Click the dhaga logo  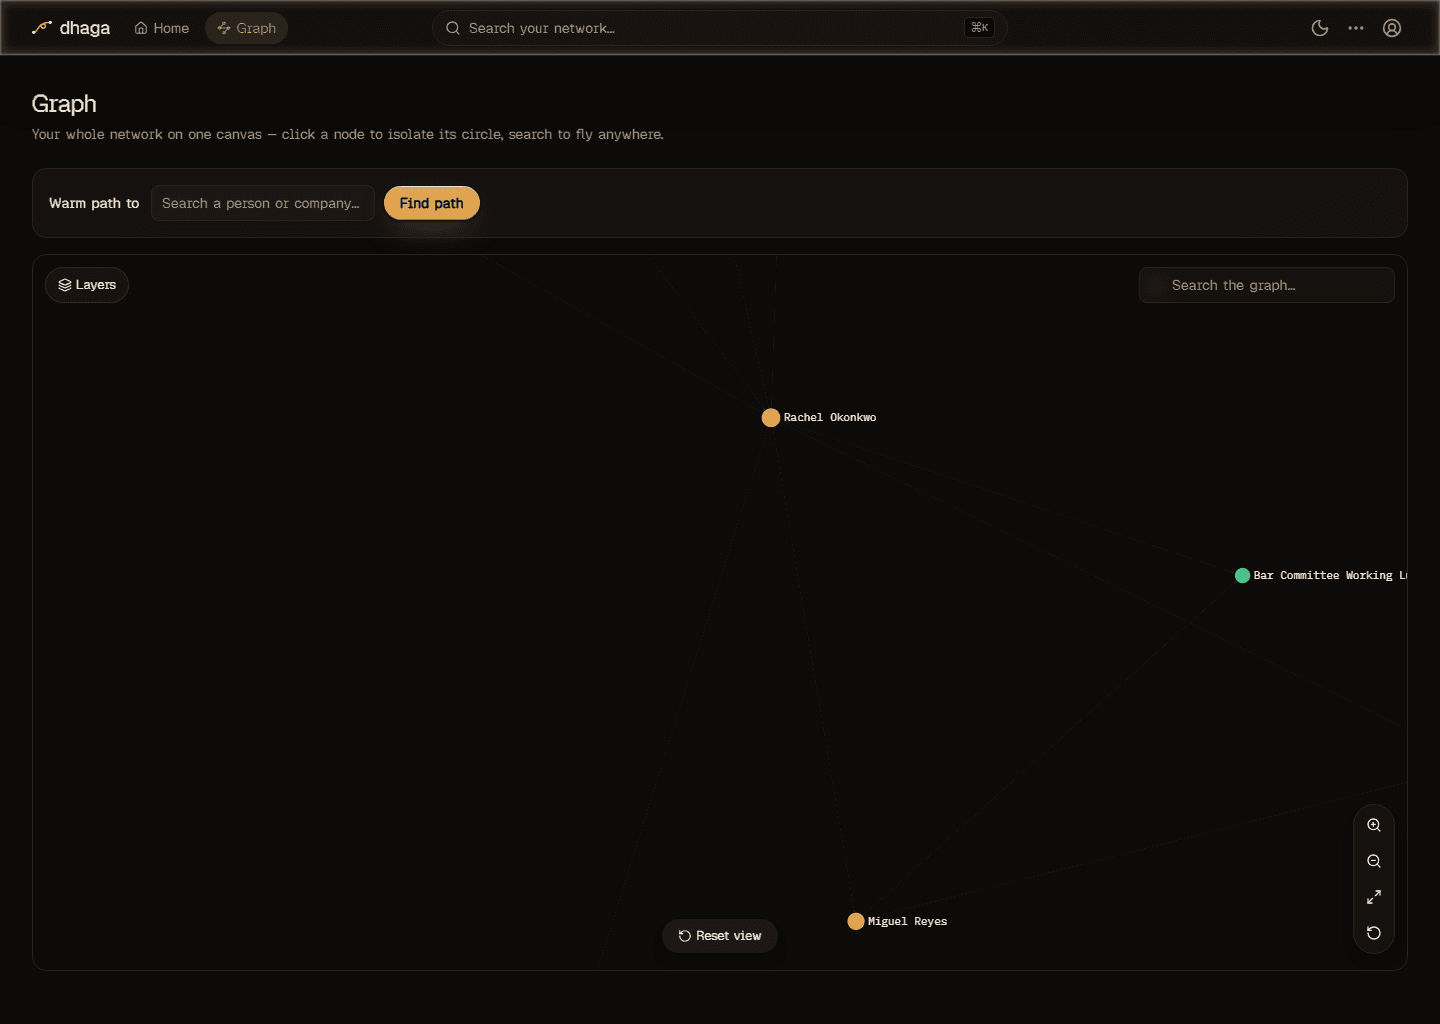(70, 28)
